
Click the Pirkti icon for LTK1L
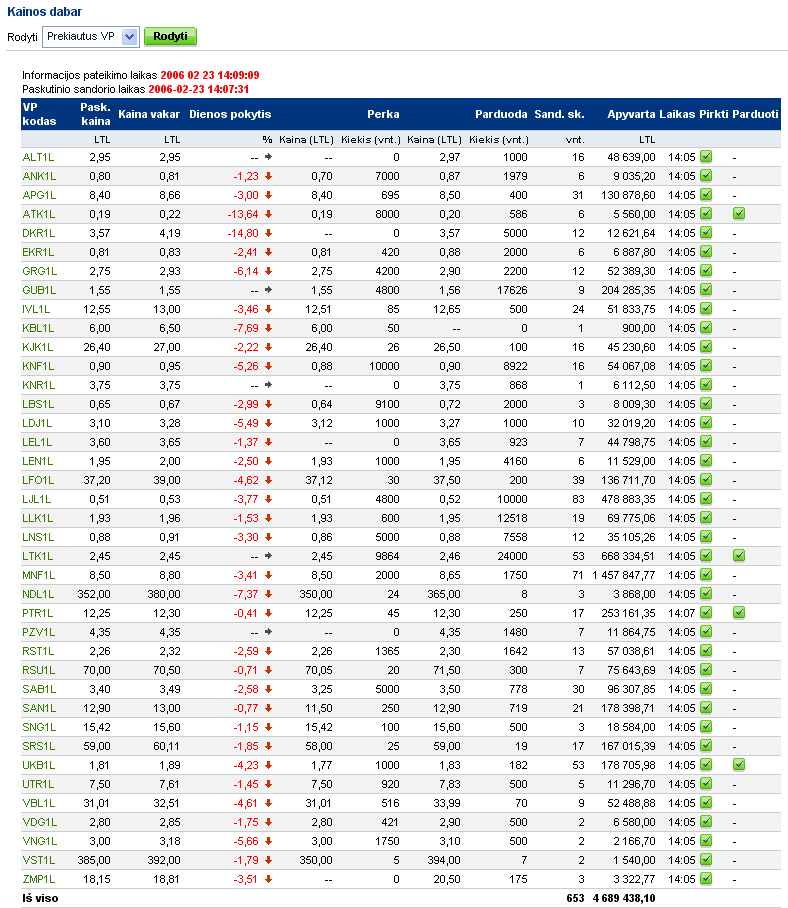coord(706,555)
